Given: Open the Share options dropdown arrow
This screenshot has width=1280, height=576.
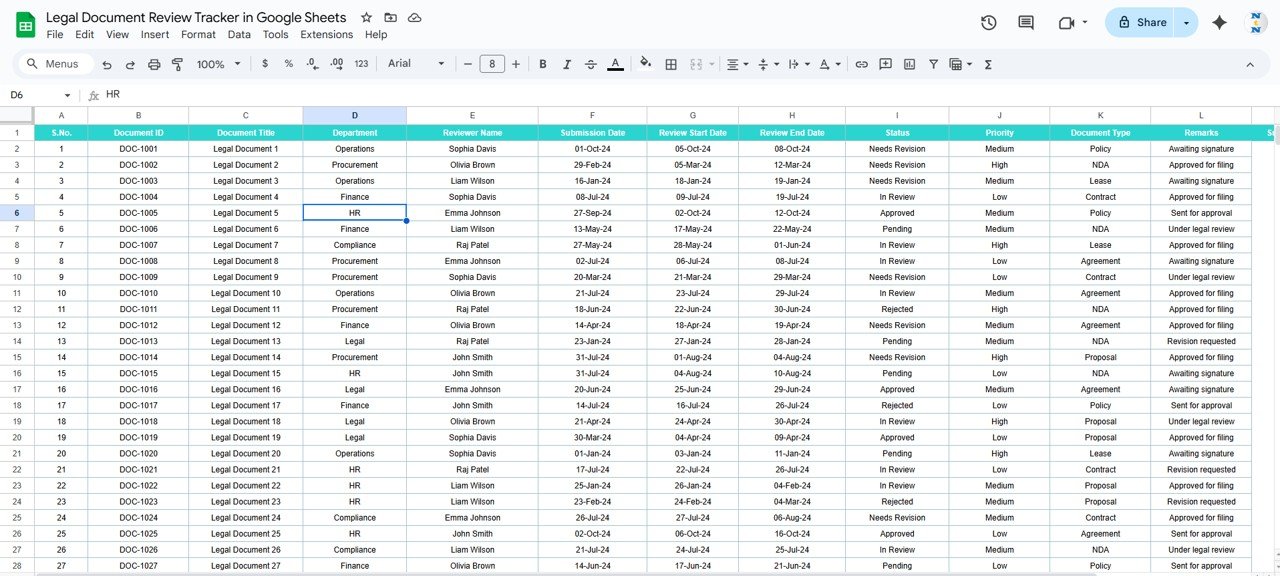Looking at the screenshot, I should [1186, 22].
